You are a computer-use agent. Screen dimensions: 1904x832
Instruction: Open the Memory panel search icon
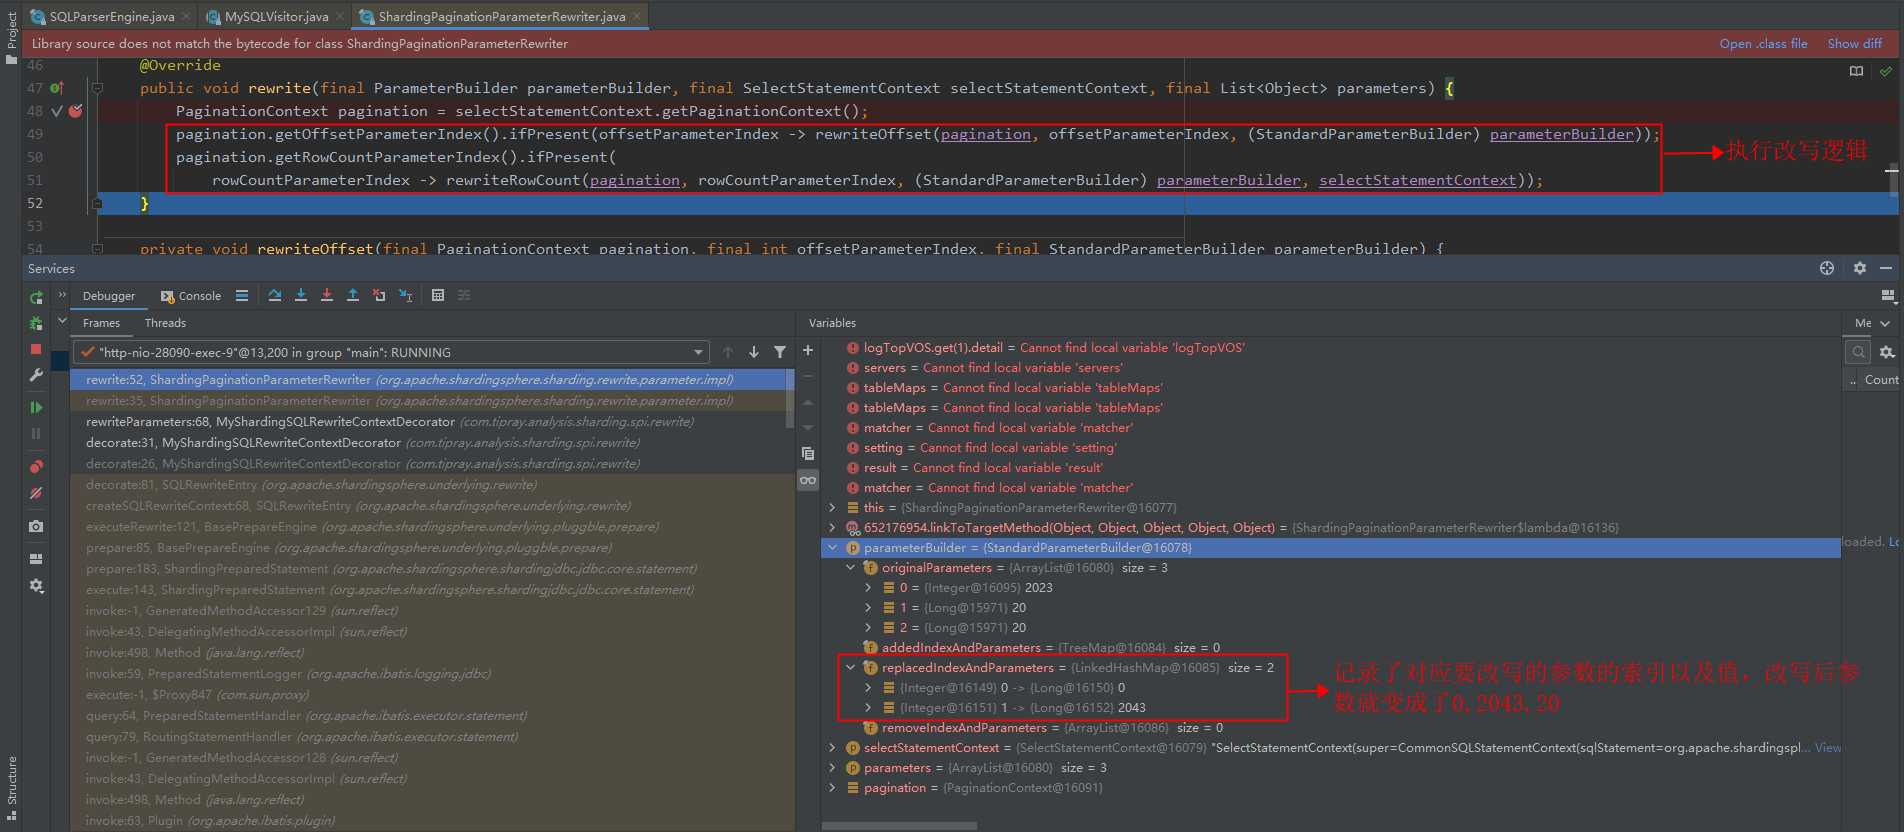[x=1858, y=352]
